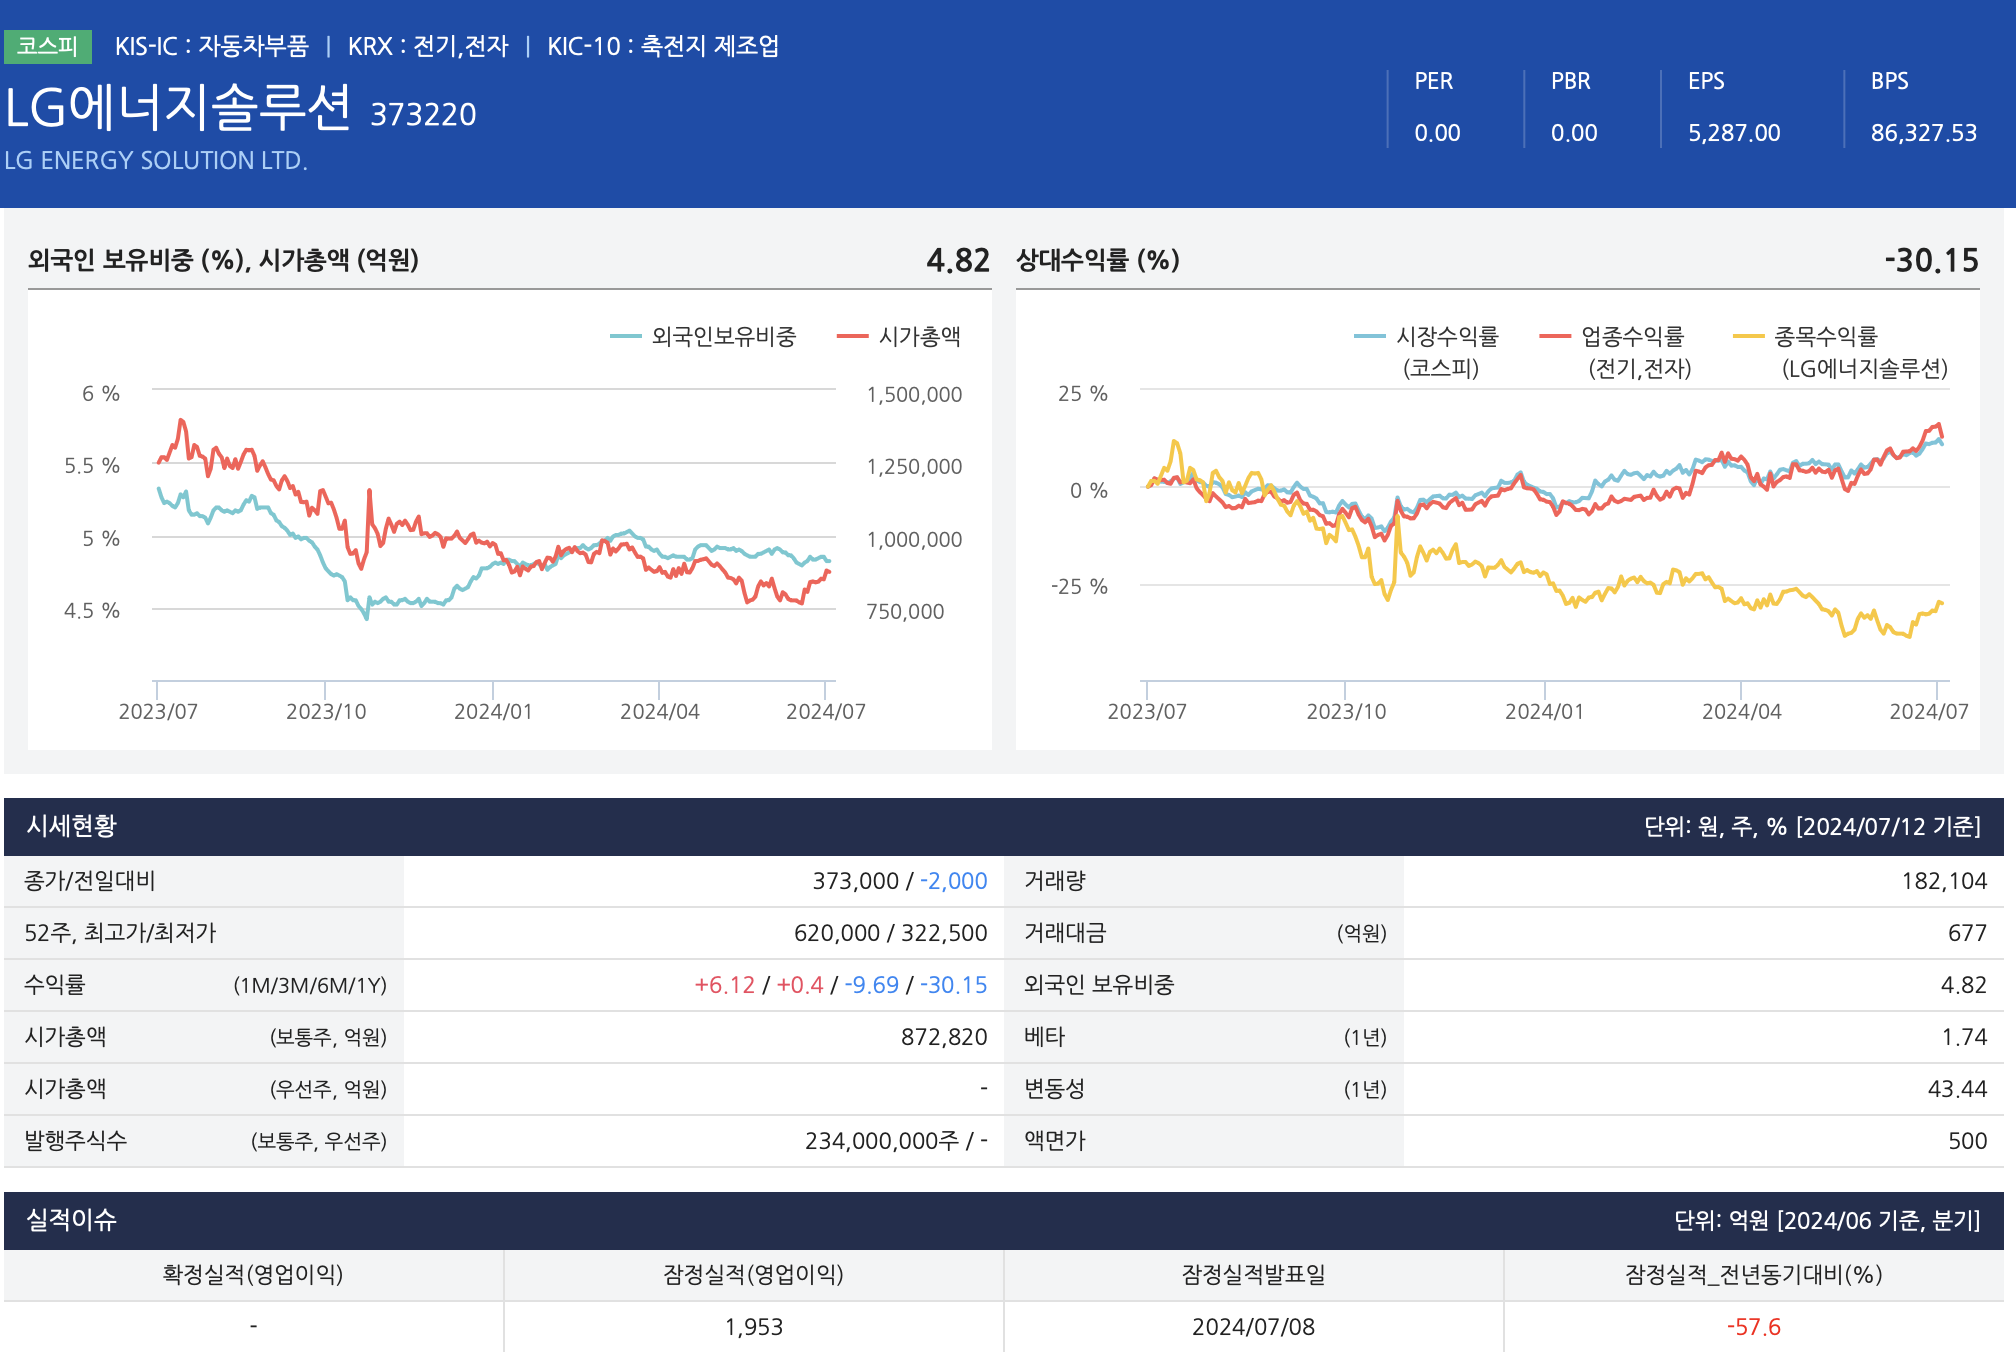Click the 잠정실적발표일 column header
The width and height of the screenshot is (2016, 1352).
1253,1275
